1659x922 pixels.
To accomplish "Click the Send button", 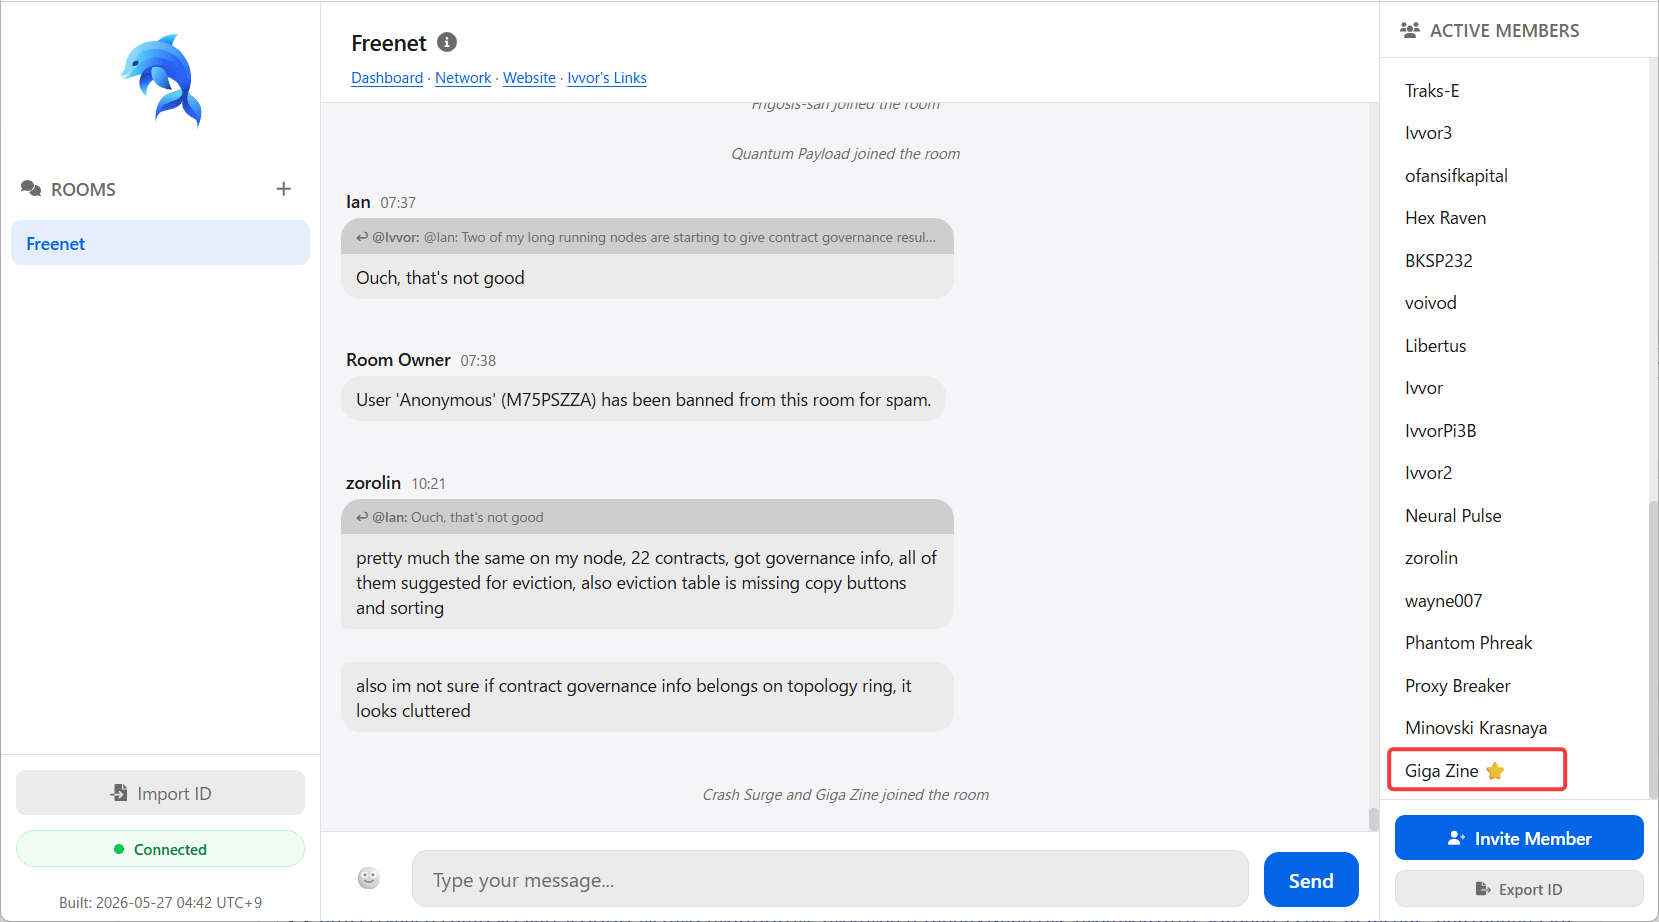I will click(x=1311, y=880).
